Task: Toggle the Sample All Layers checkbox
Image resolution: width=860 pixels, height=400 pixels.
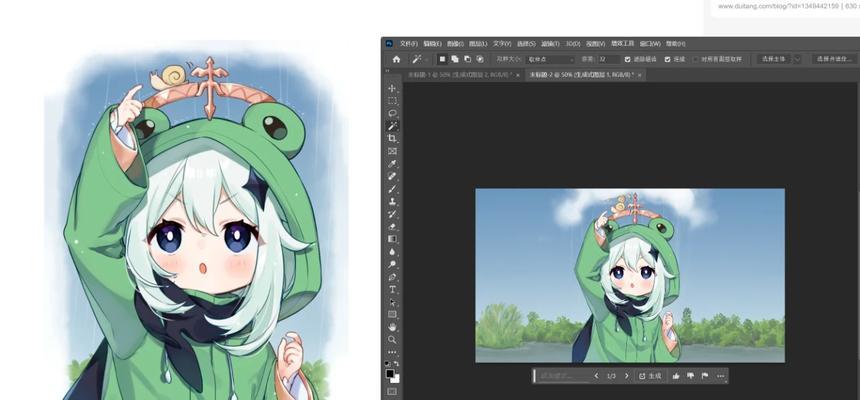Action: [695, 59]
